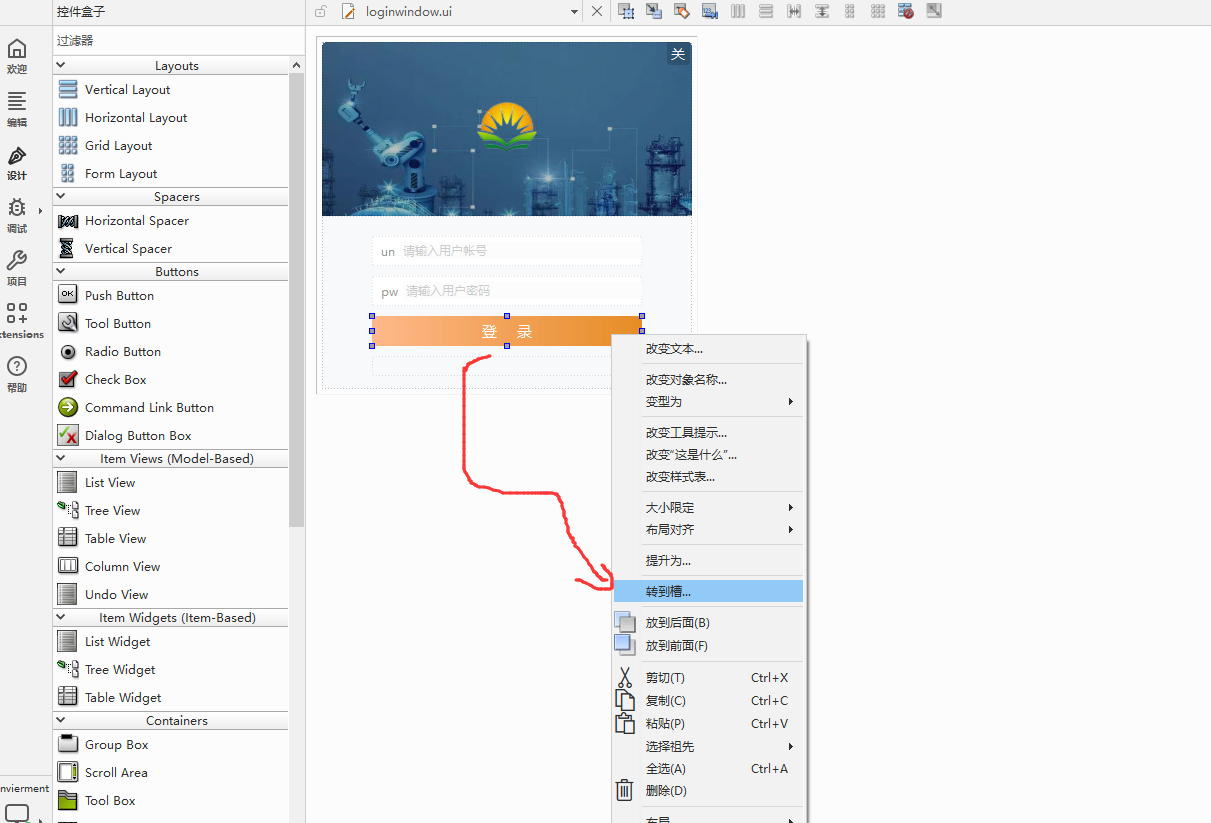Screen dimensions: 1211x823
Task: Click the widget box vertical scrollbar
Action: [296, 299]
